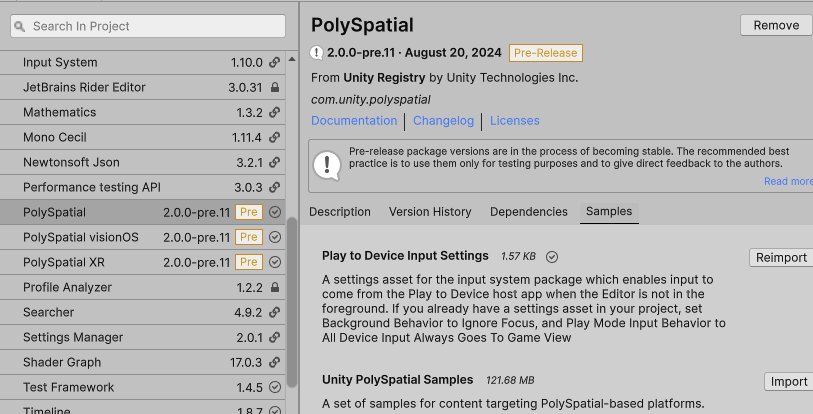Viewport: 813px width, 414px height.
Task: Click the checkmark icon beside PolySpatial visionOS
Action: (x=275, y=237)
